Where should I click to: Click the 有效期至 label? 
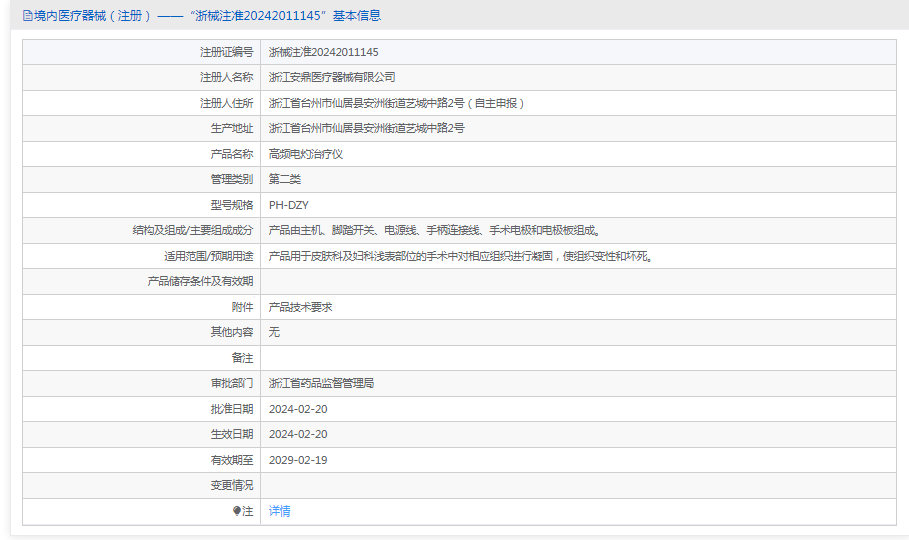click(232, 461)
